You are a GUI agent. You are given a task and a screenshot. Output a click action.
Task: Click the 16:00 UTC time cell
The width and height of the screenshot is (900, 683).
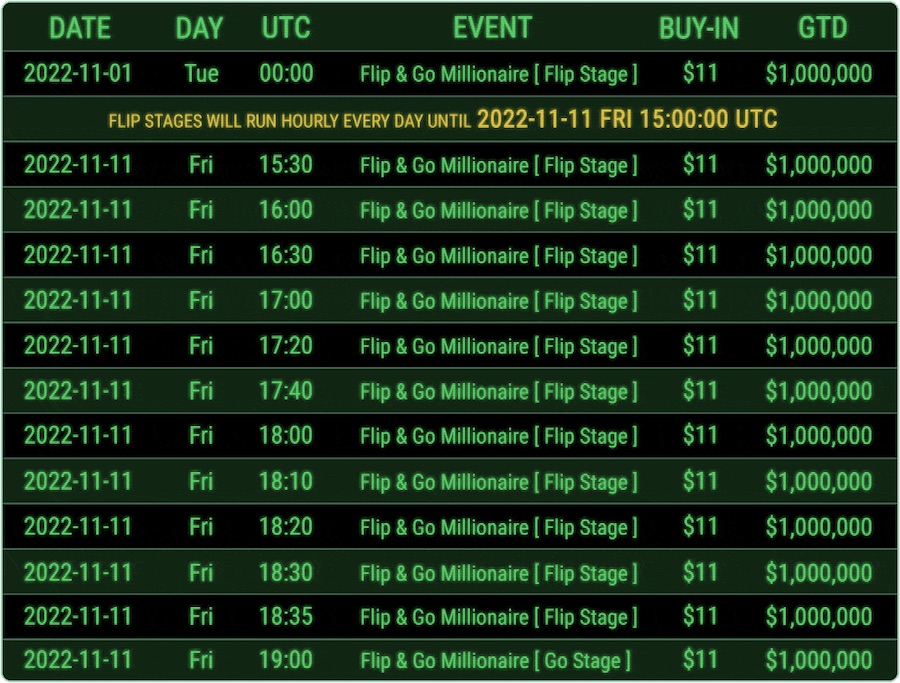click(x=286, y=210)
